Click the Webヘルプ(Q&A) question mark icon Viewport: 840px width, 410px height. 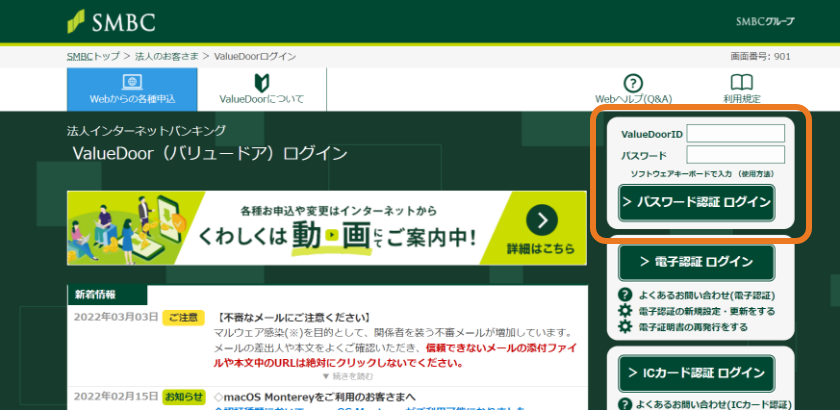click(632, 83)
